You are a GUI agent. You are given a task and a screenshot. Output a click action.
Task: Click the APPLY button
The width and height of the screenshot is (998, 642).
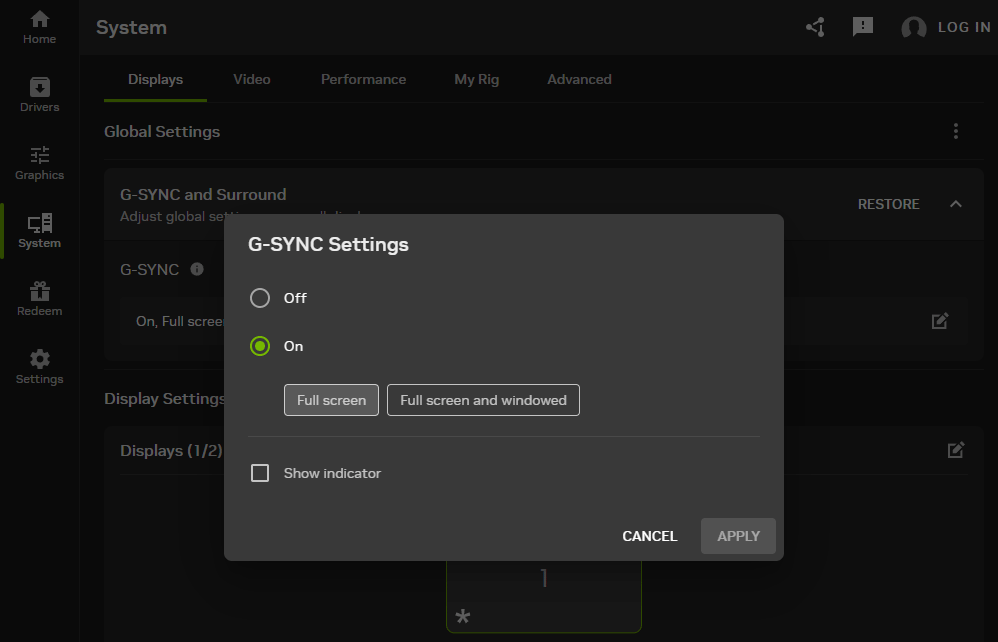pos(738,536)
